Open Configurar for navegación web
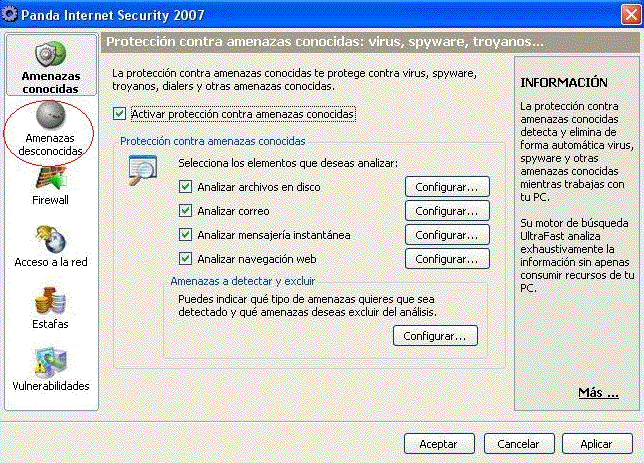 click(446, 259)
